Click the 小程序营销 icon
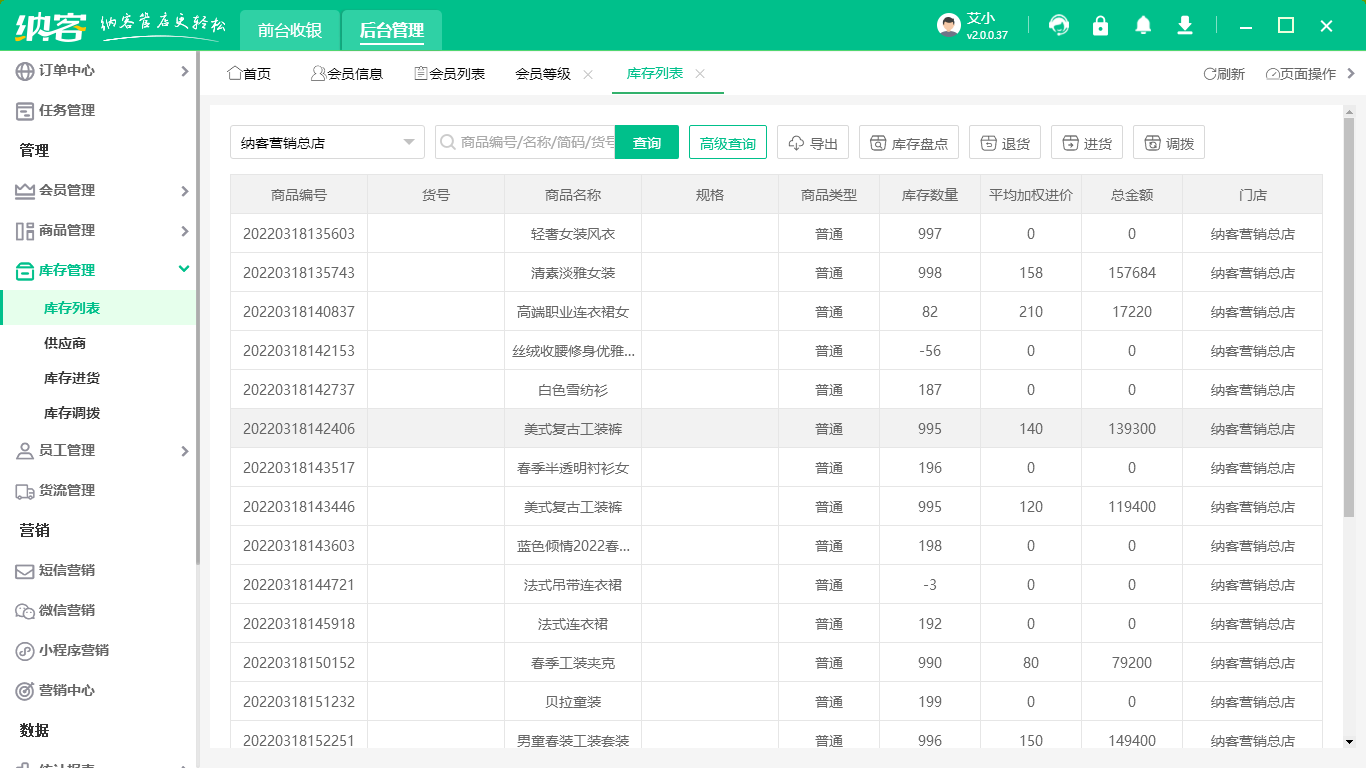This screenshot has height=768, width=1366. click(25, 651)
